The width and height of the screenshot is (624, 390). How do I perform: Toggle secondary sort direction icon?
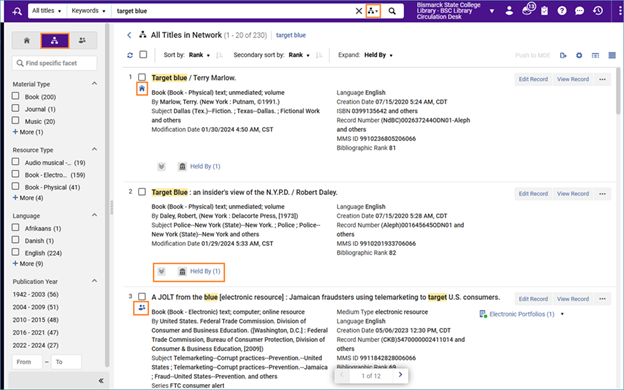point(319,55)
